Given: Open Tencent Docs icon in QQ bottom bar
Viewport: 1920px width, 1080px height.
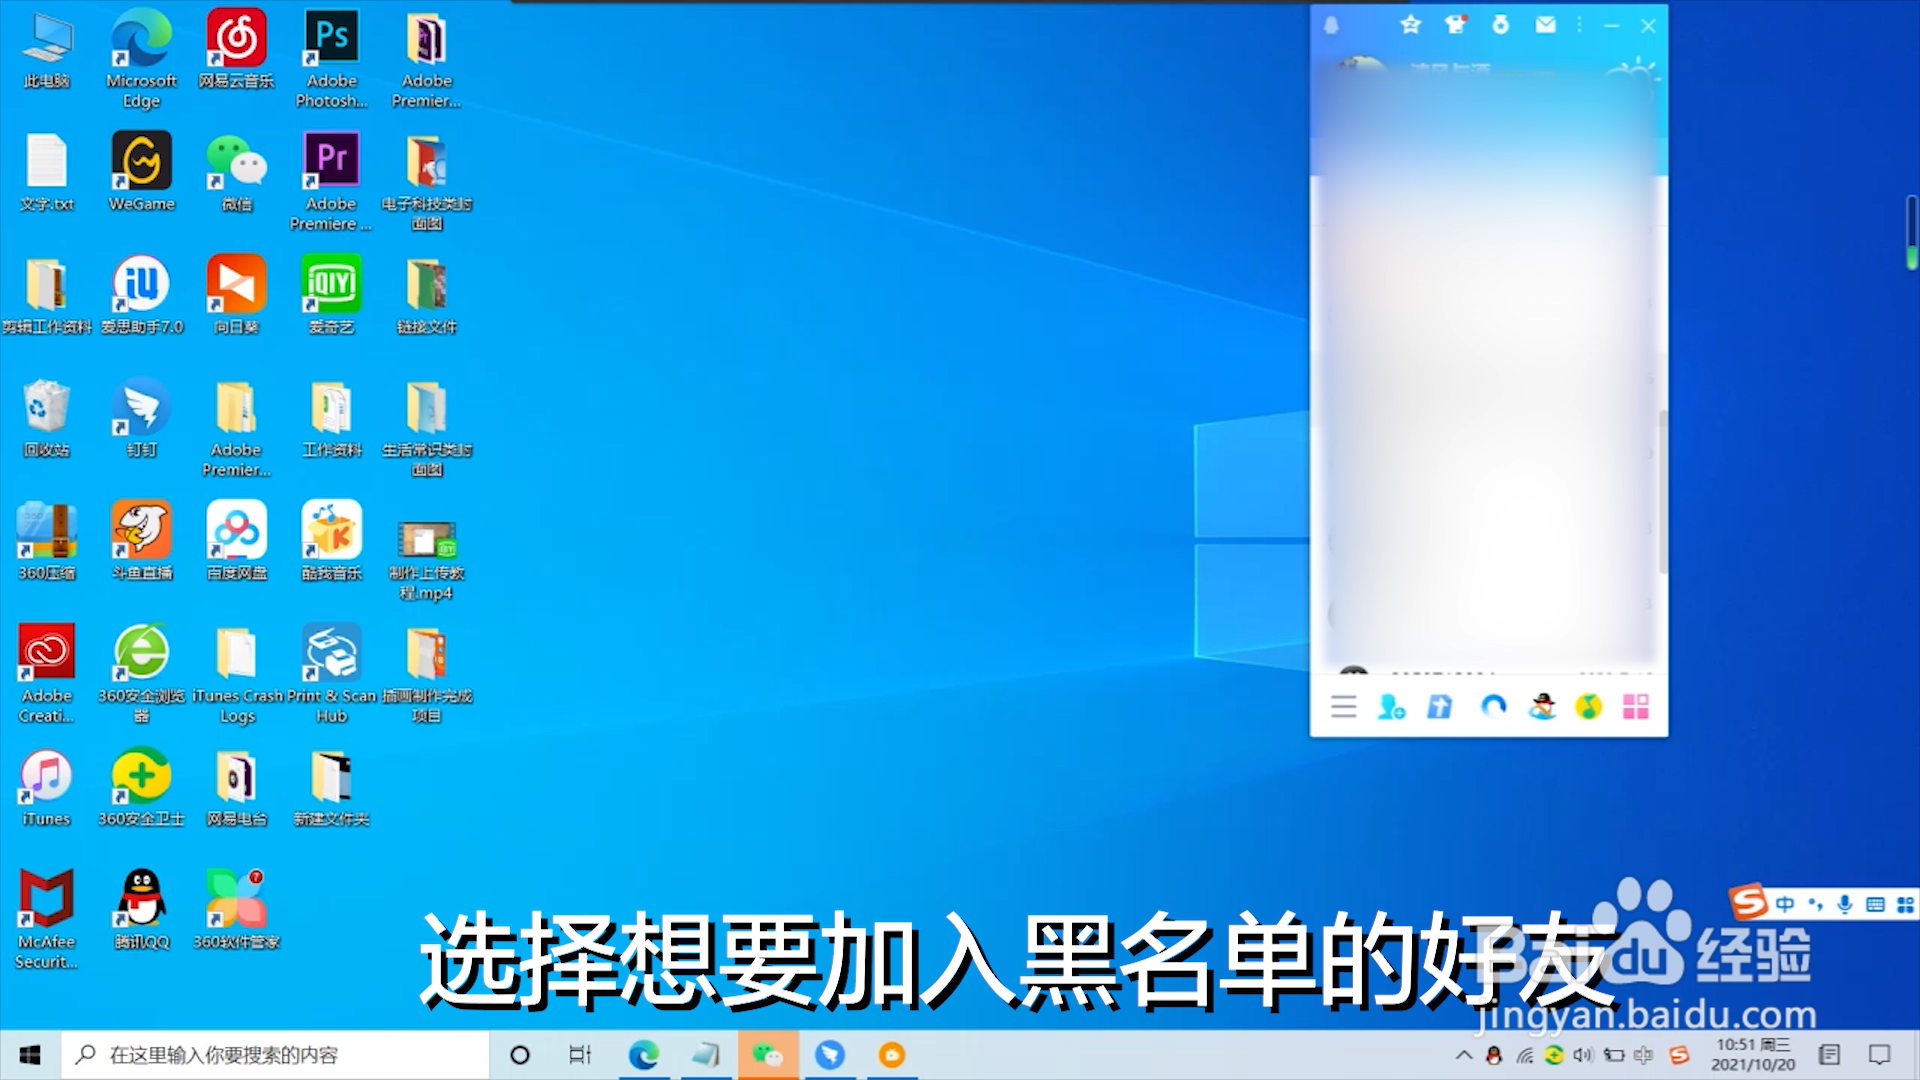Looking at the screenshot, I should click(x=1440, y=707).
